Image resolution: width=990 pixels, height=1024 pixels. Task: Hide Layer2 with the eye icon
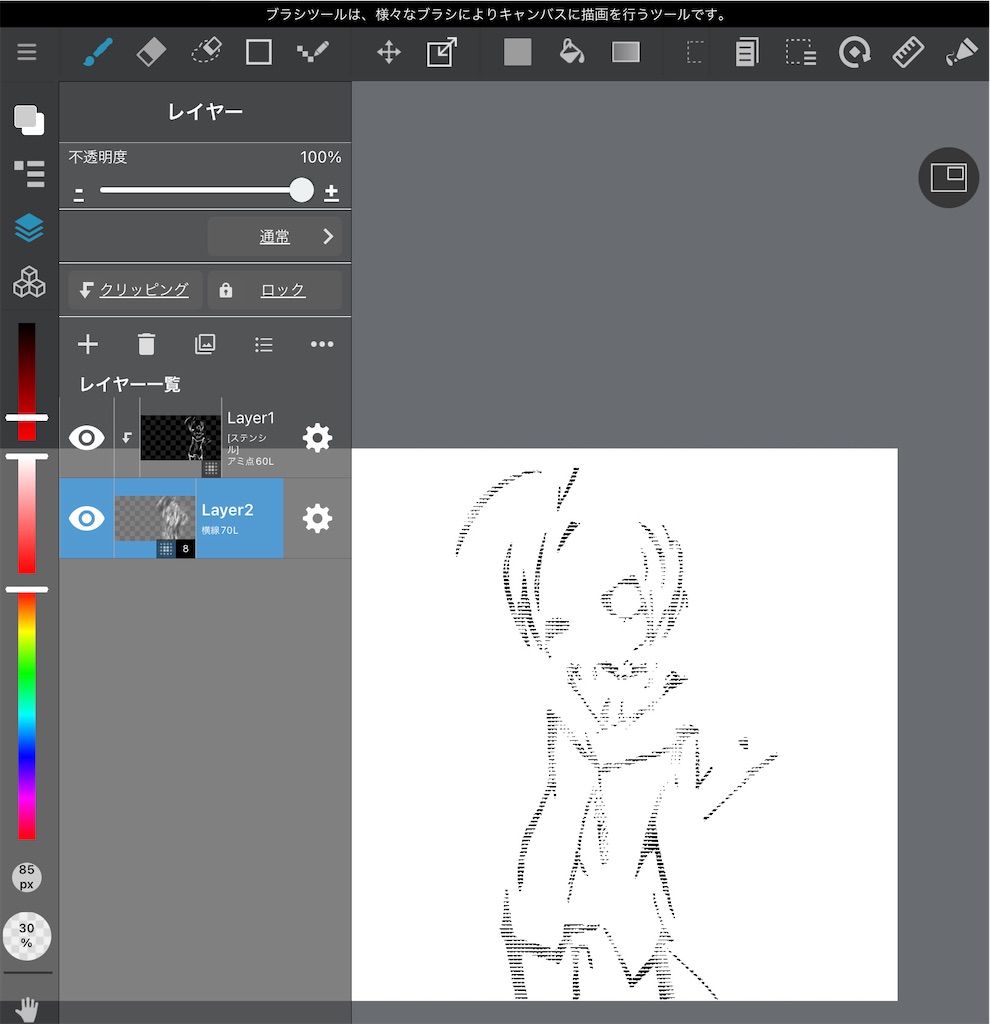[x=87, y=518]
